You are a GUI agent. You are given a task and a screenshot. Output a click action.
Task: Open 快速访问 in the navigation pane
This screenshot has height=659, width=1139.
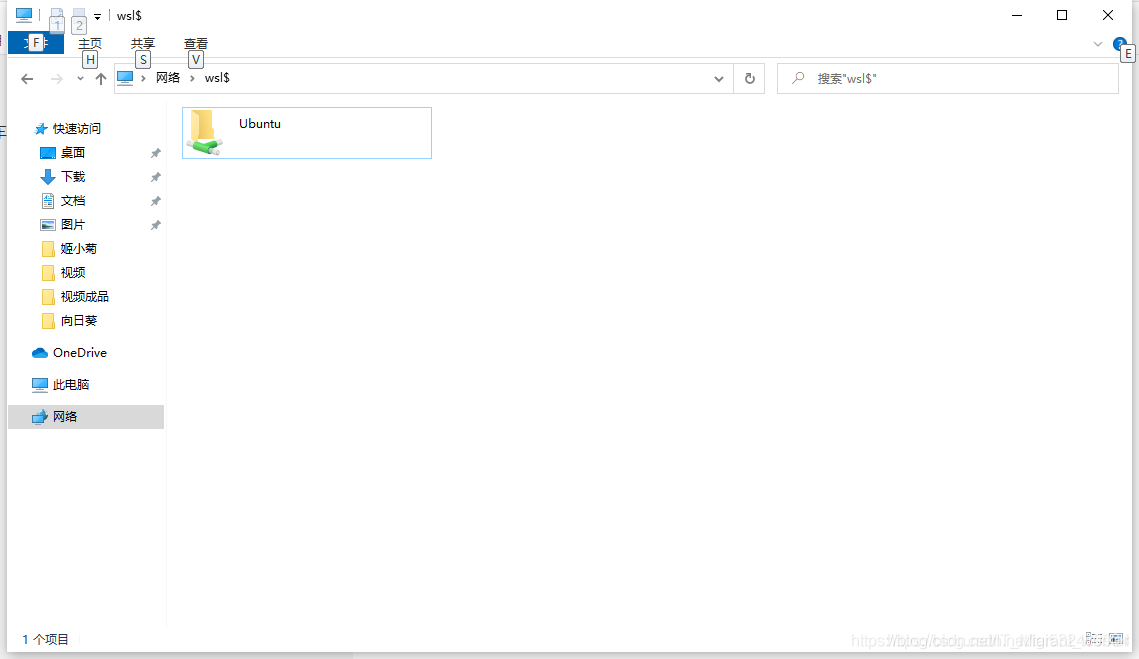76,129
